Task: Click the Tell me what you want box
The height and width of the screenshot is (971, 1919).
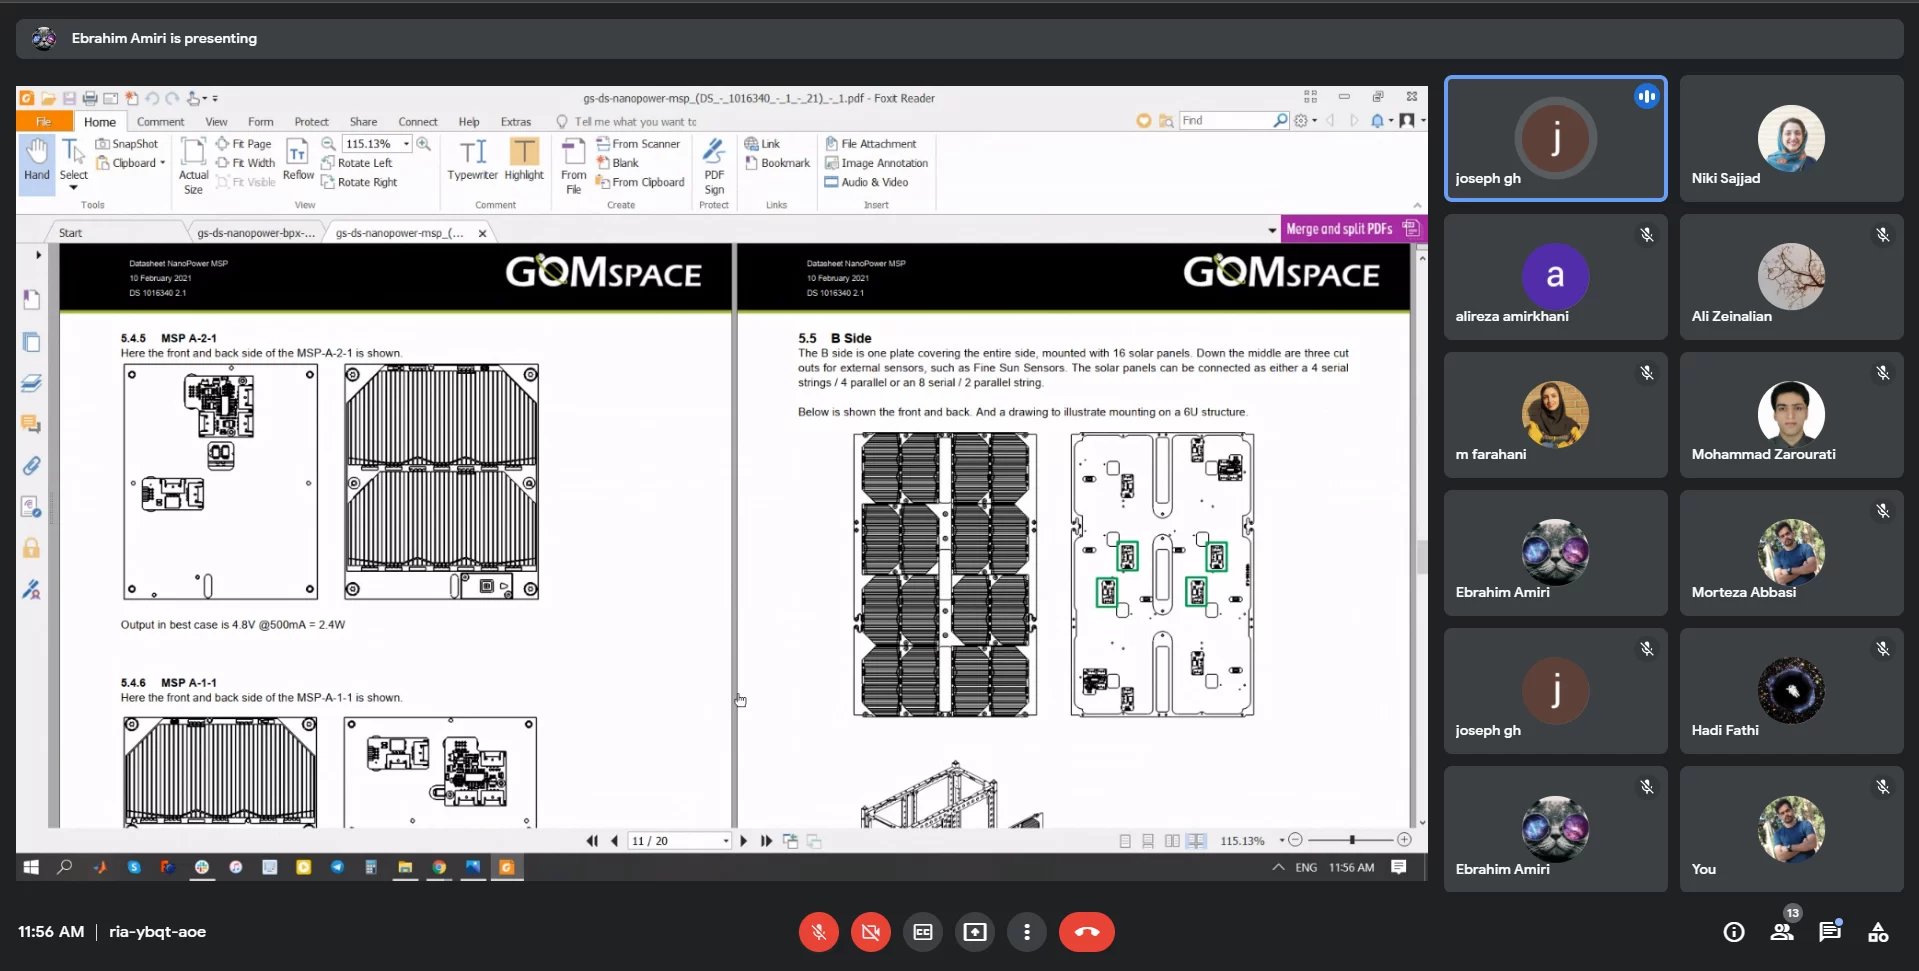Action: click(x=634, y=122)
